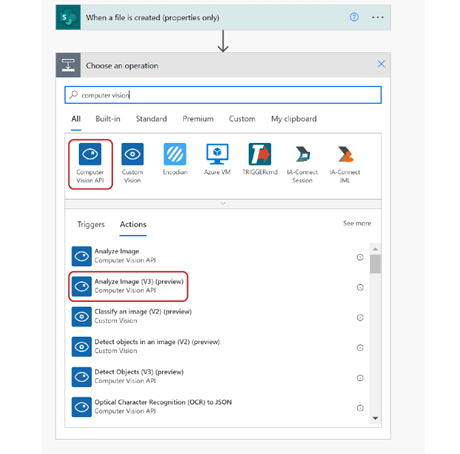The width and height of the screenshot is (460, 454).
Task: Show info for OCR to JSON action
Action: pos(360,408)
